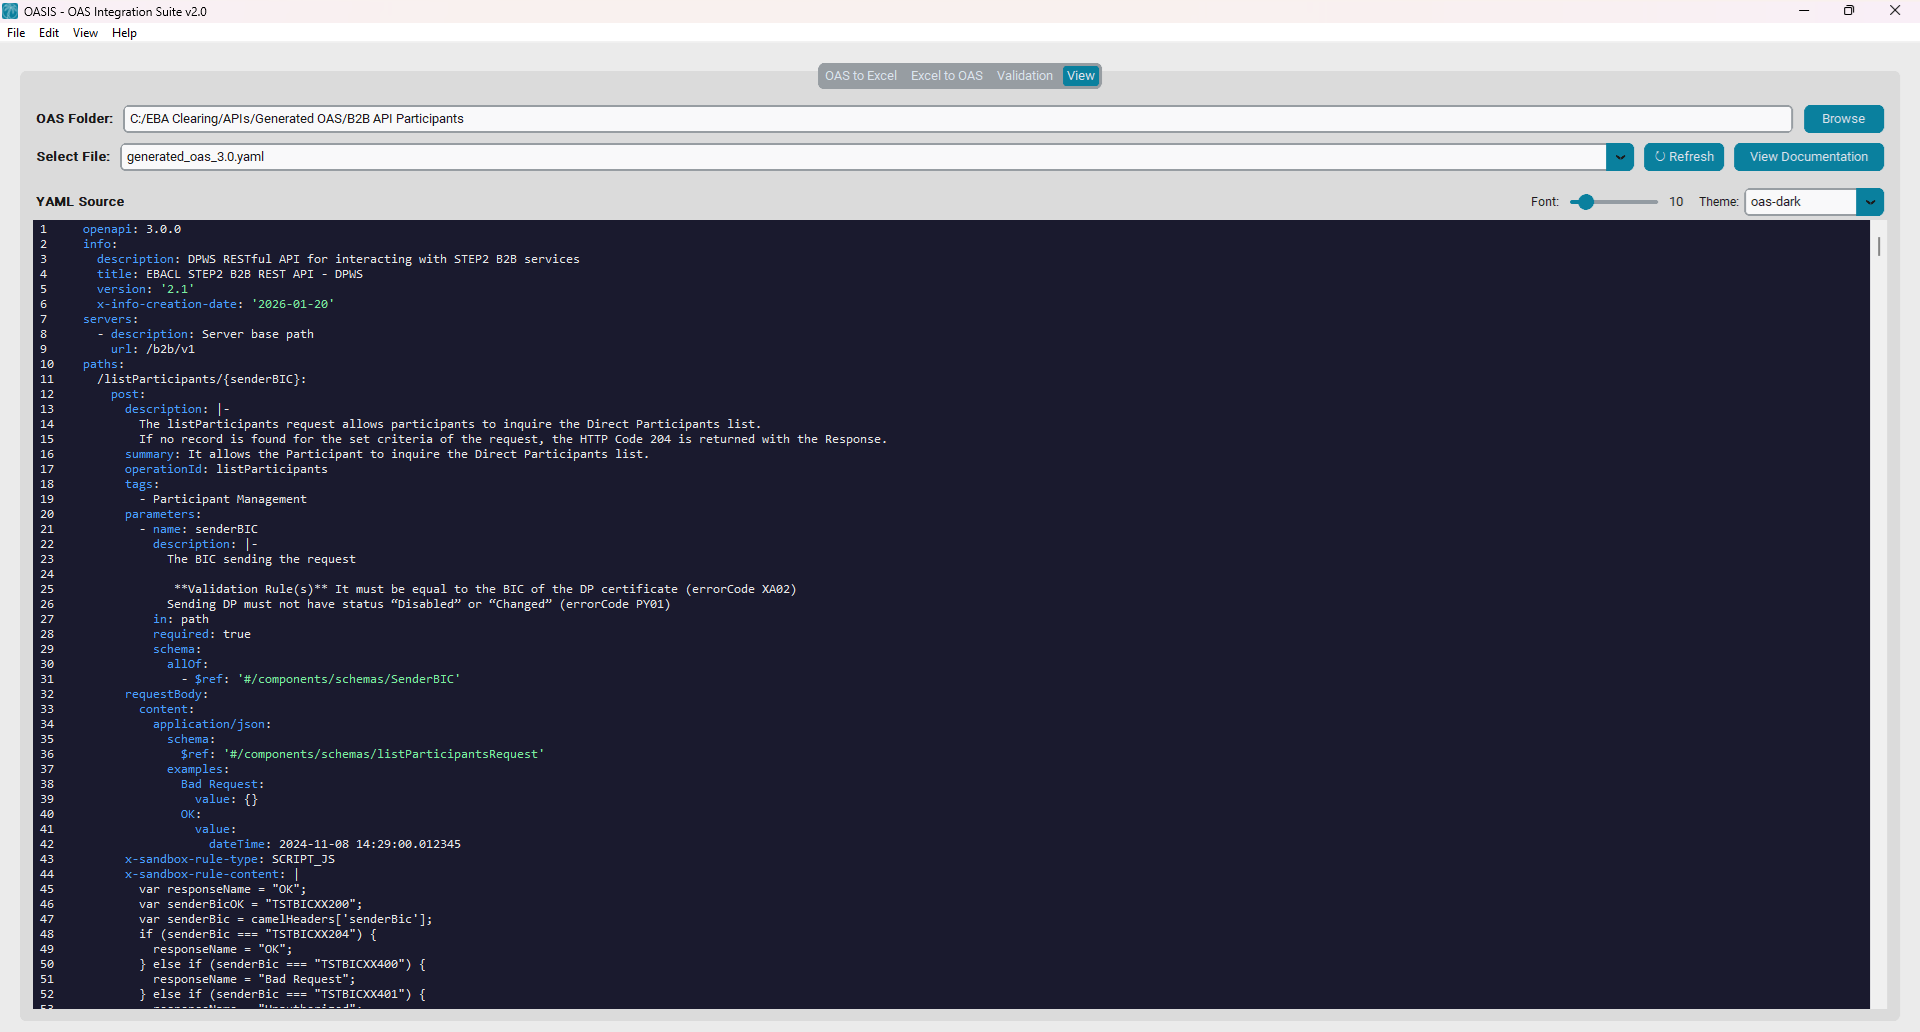Place the cursor in the YAML source editor

click(x=900, y=600)
